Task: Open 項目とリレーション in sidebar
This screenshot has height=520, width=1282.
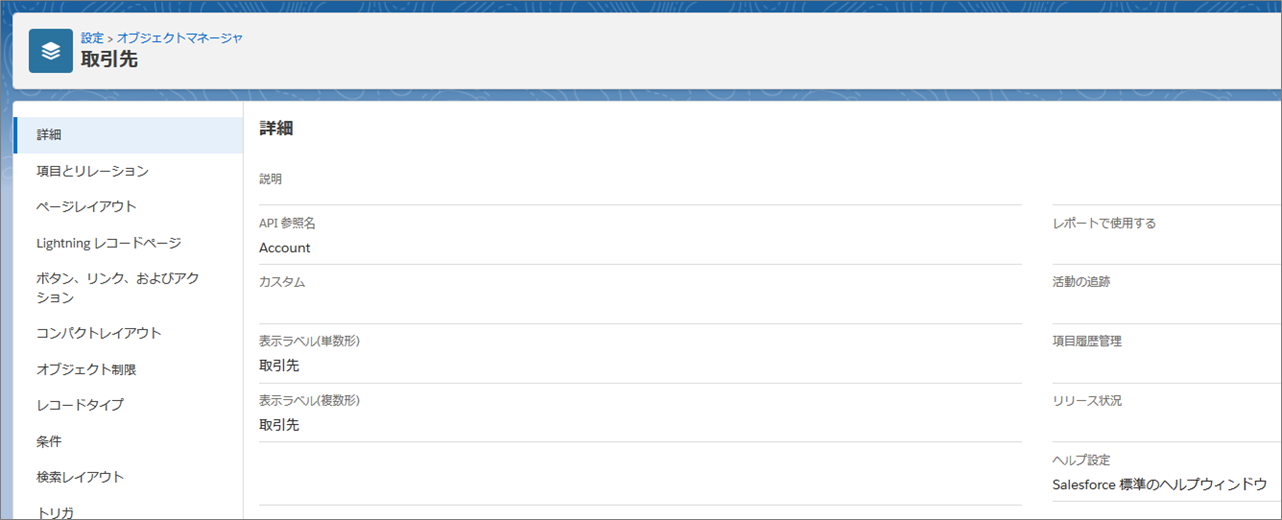Action: [92, 171]
